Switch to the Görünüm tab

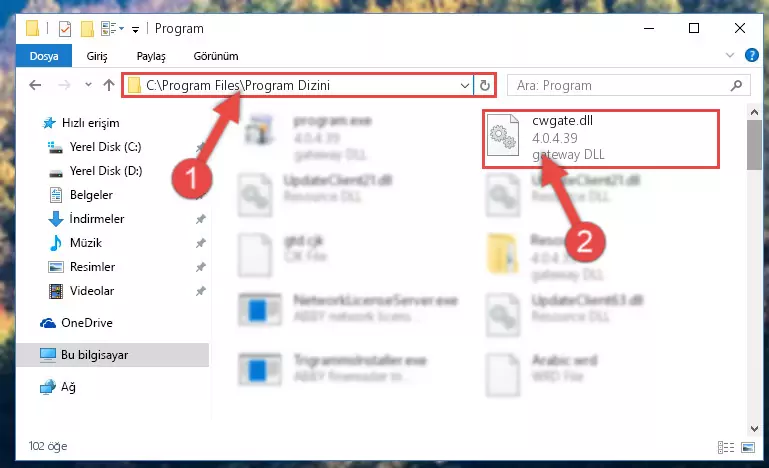pyautogui.click(x=216, y=56)
